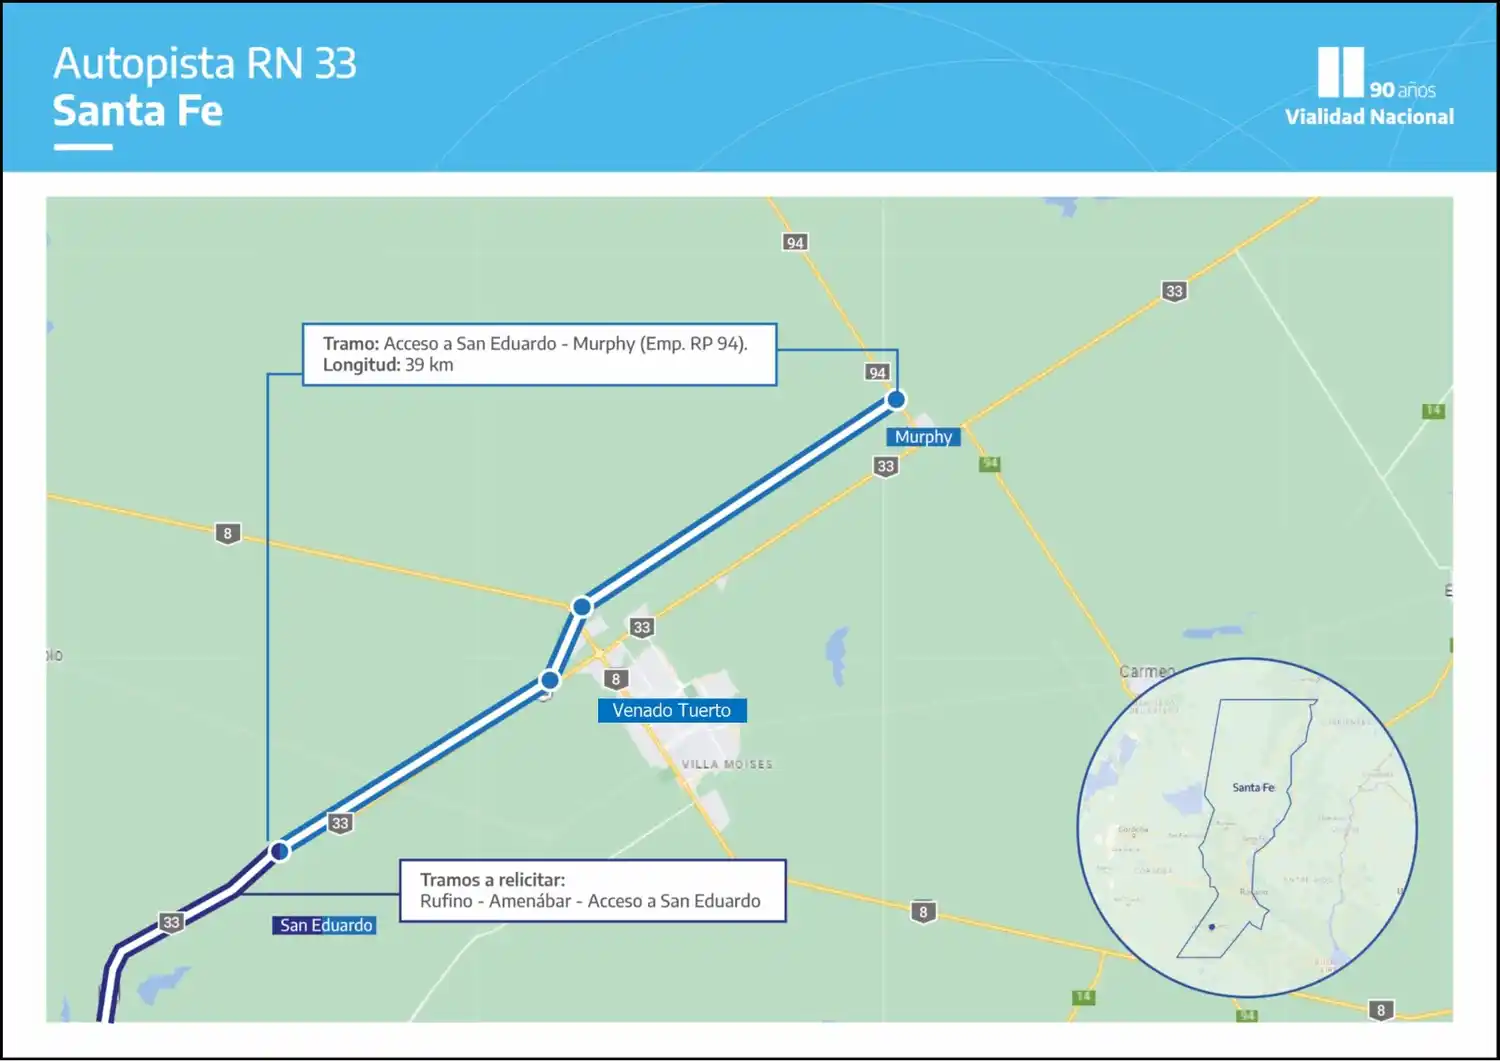
Task: Click the Villa Moises neighborhood label
Action: (x=727, y=765)
